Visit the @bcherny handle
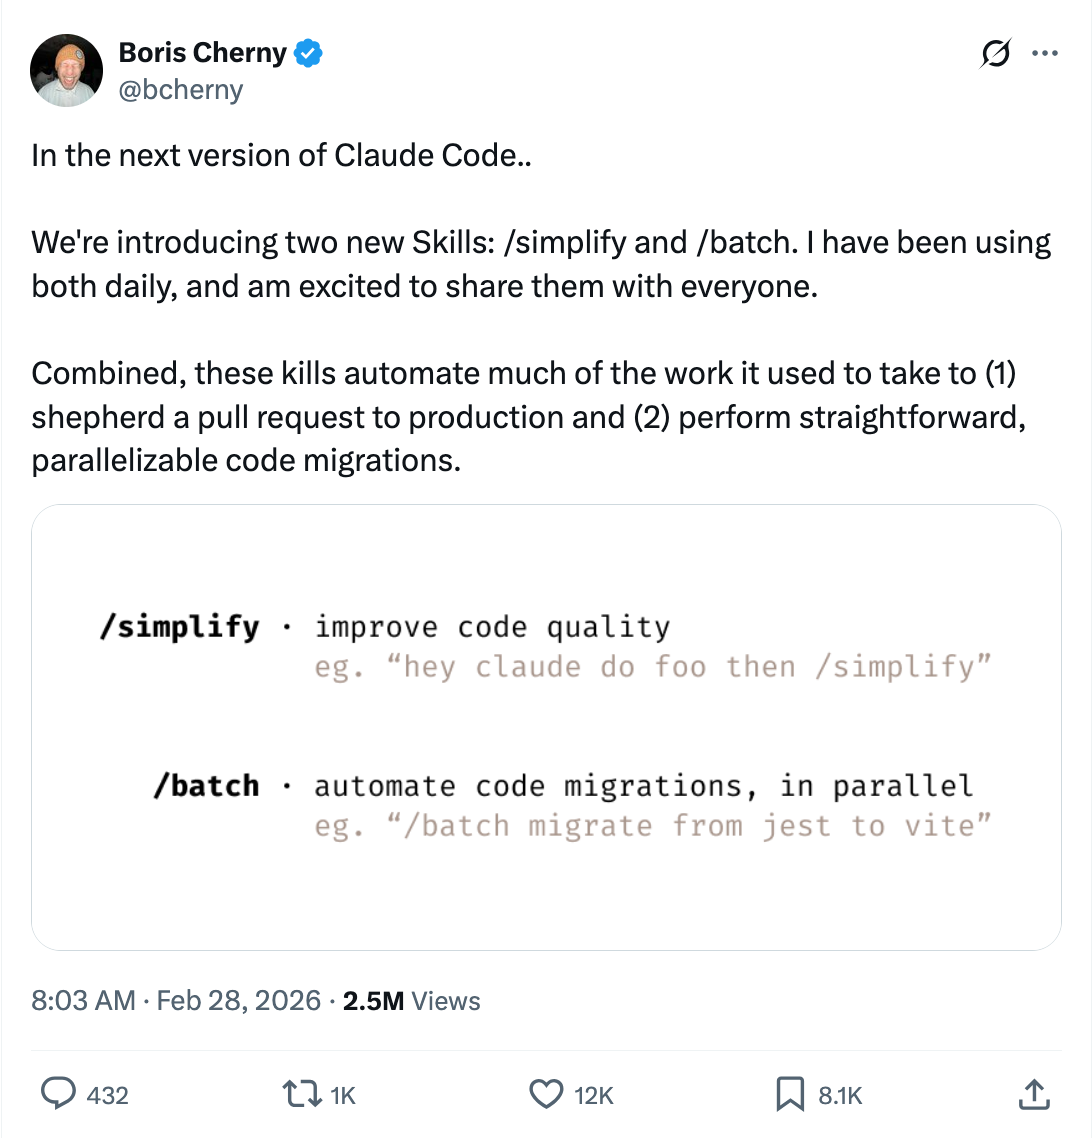 (x=182, y=89)
